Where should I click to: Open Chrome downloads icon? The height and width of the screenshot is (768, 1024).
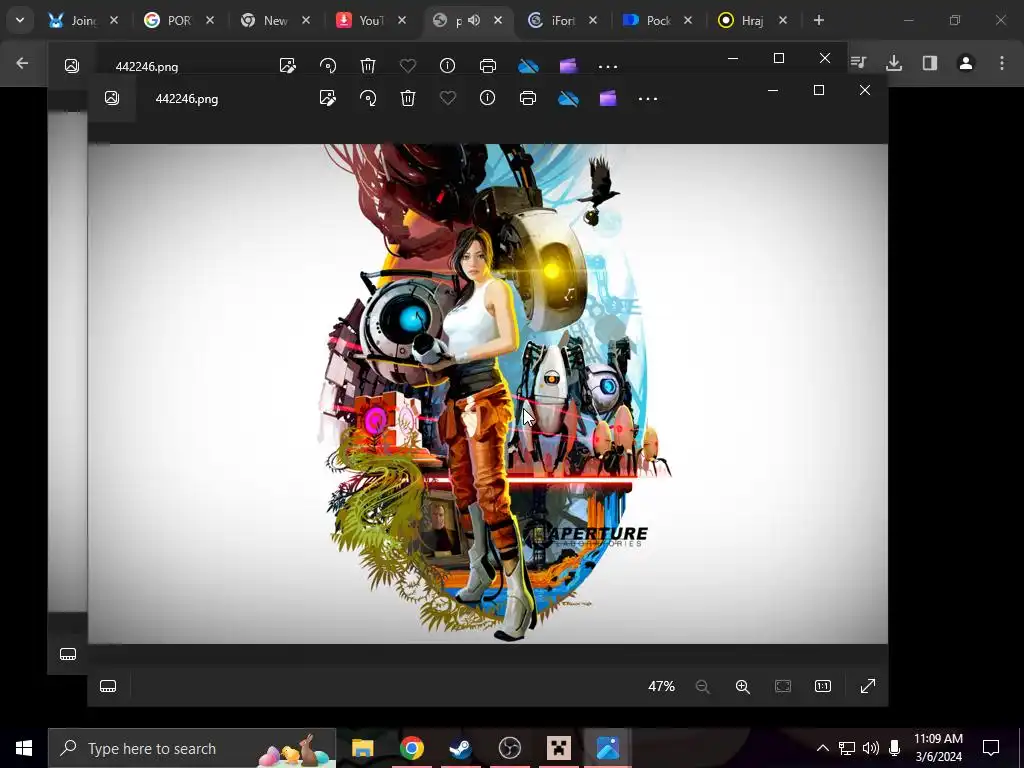pyautogui.click(x=894, y=63)
